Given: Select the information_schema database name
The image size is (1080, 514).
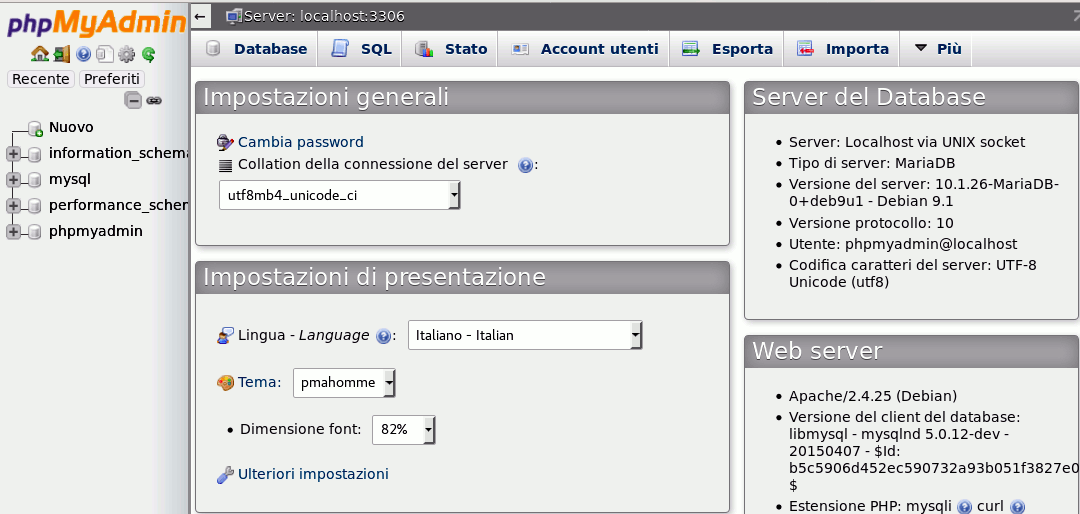Looking at the screenshot, I should 118,153.
